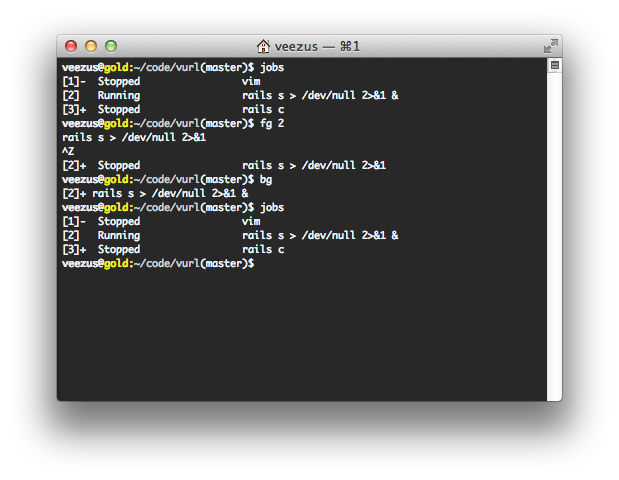Click the '^Z' line

pyautogui.click(x=68, y=151)
